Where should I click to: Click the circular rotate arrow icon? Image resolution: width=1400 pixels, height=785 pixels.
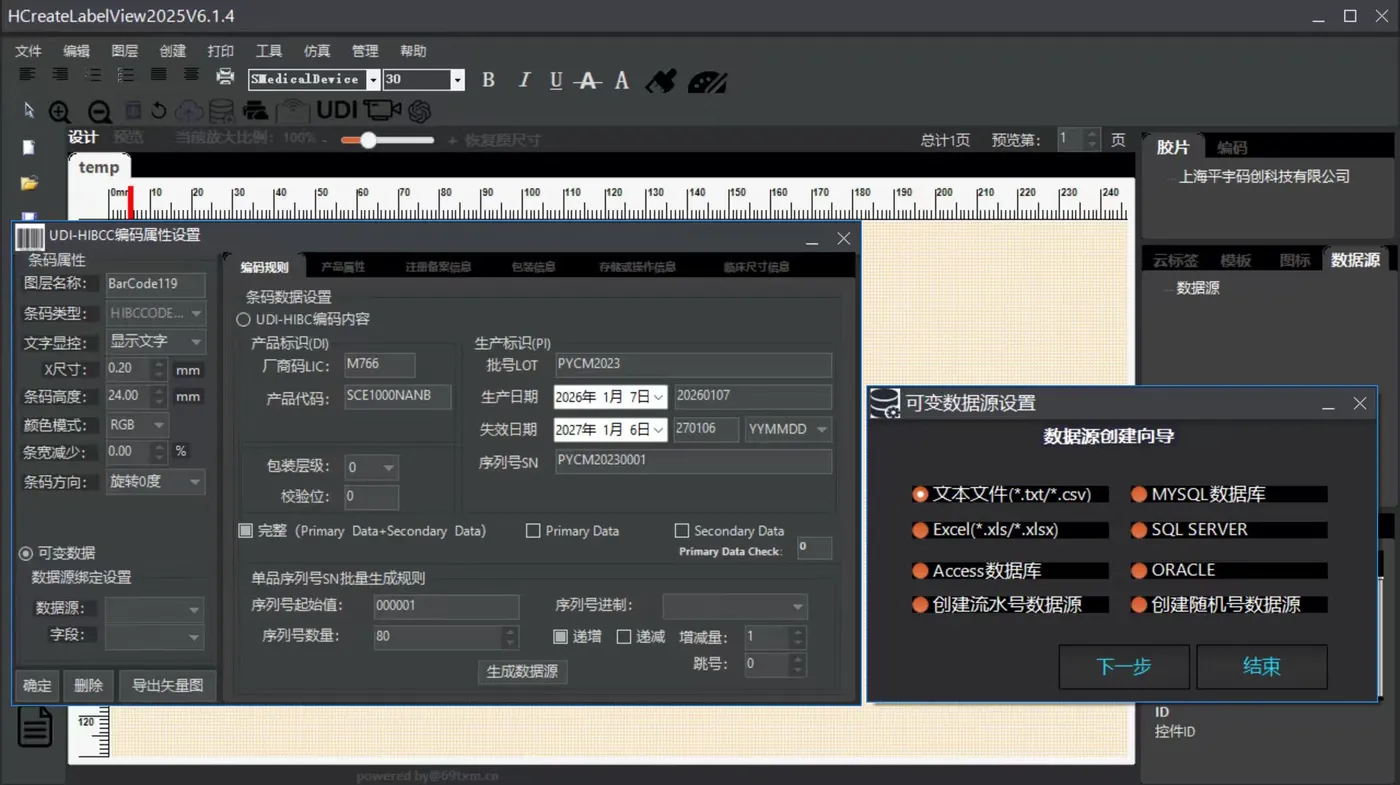[158, 111]
